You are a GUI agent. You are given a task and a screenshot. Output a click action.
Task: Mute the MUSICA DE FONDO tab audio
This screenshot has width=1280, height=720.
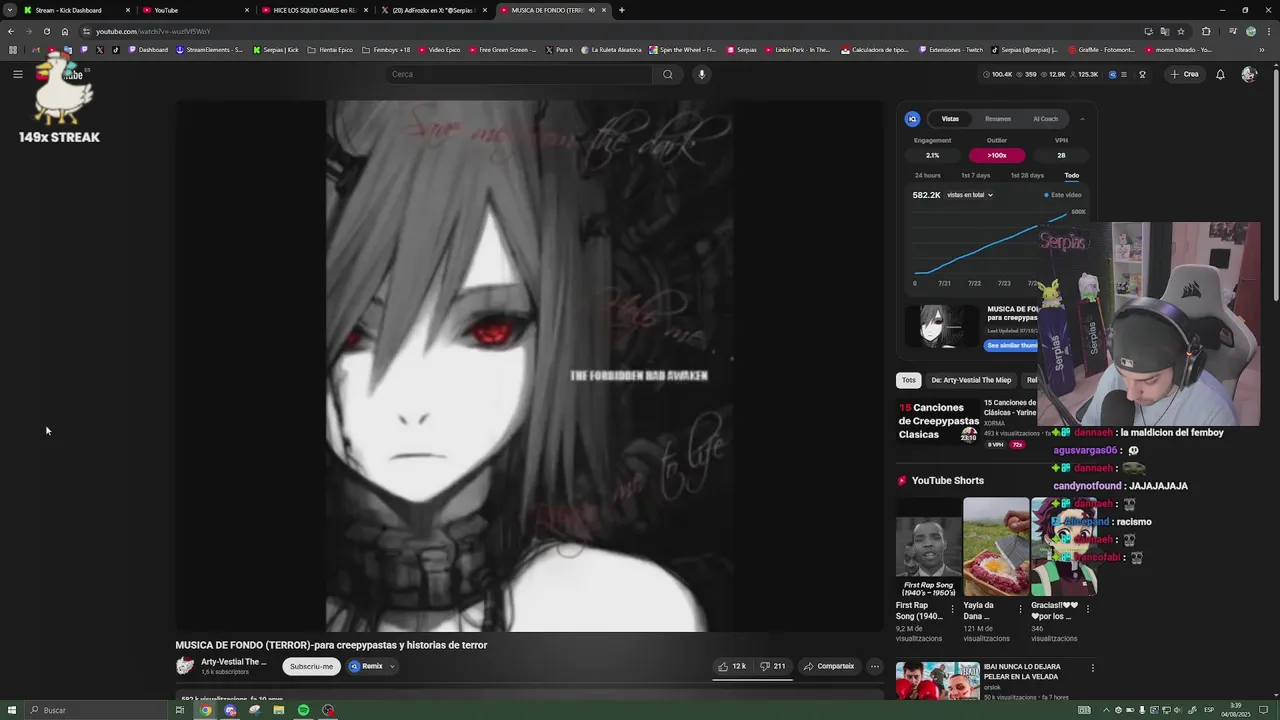tap(591, 10)
